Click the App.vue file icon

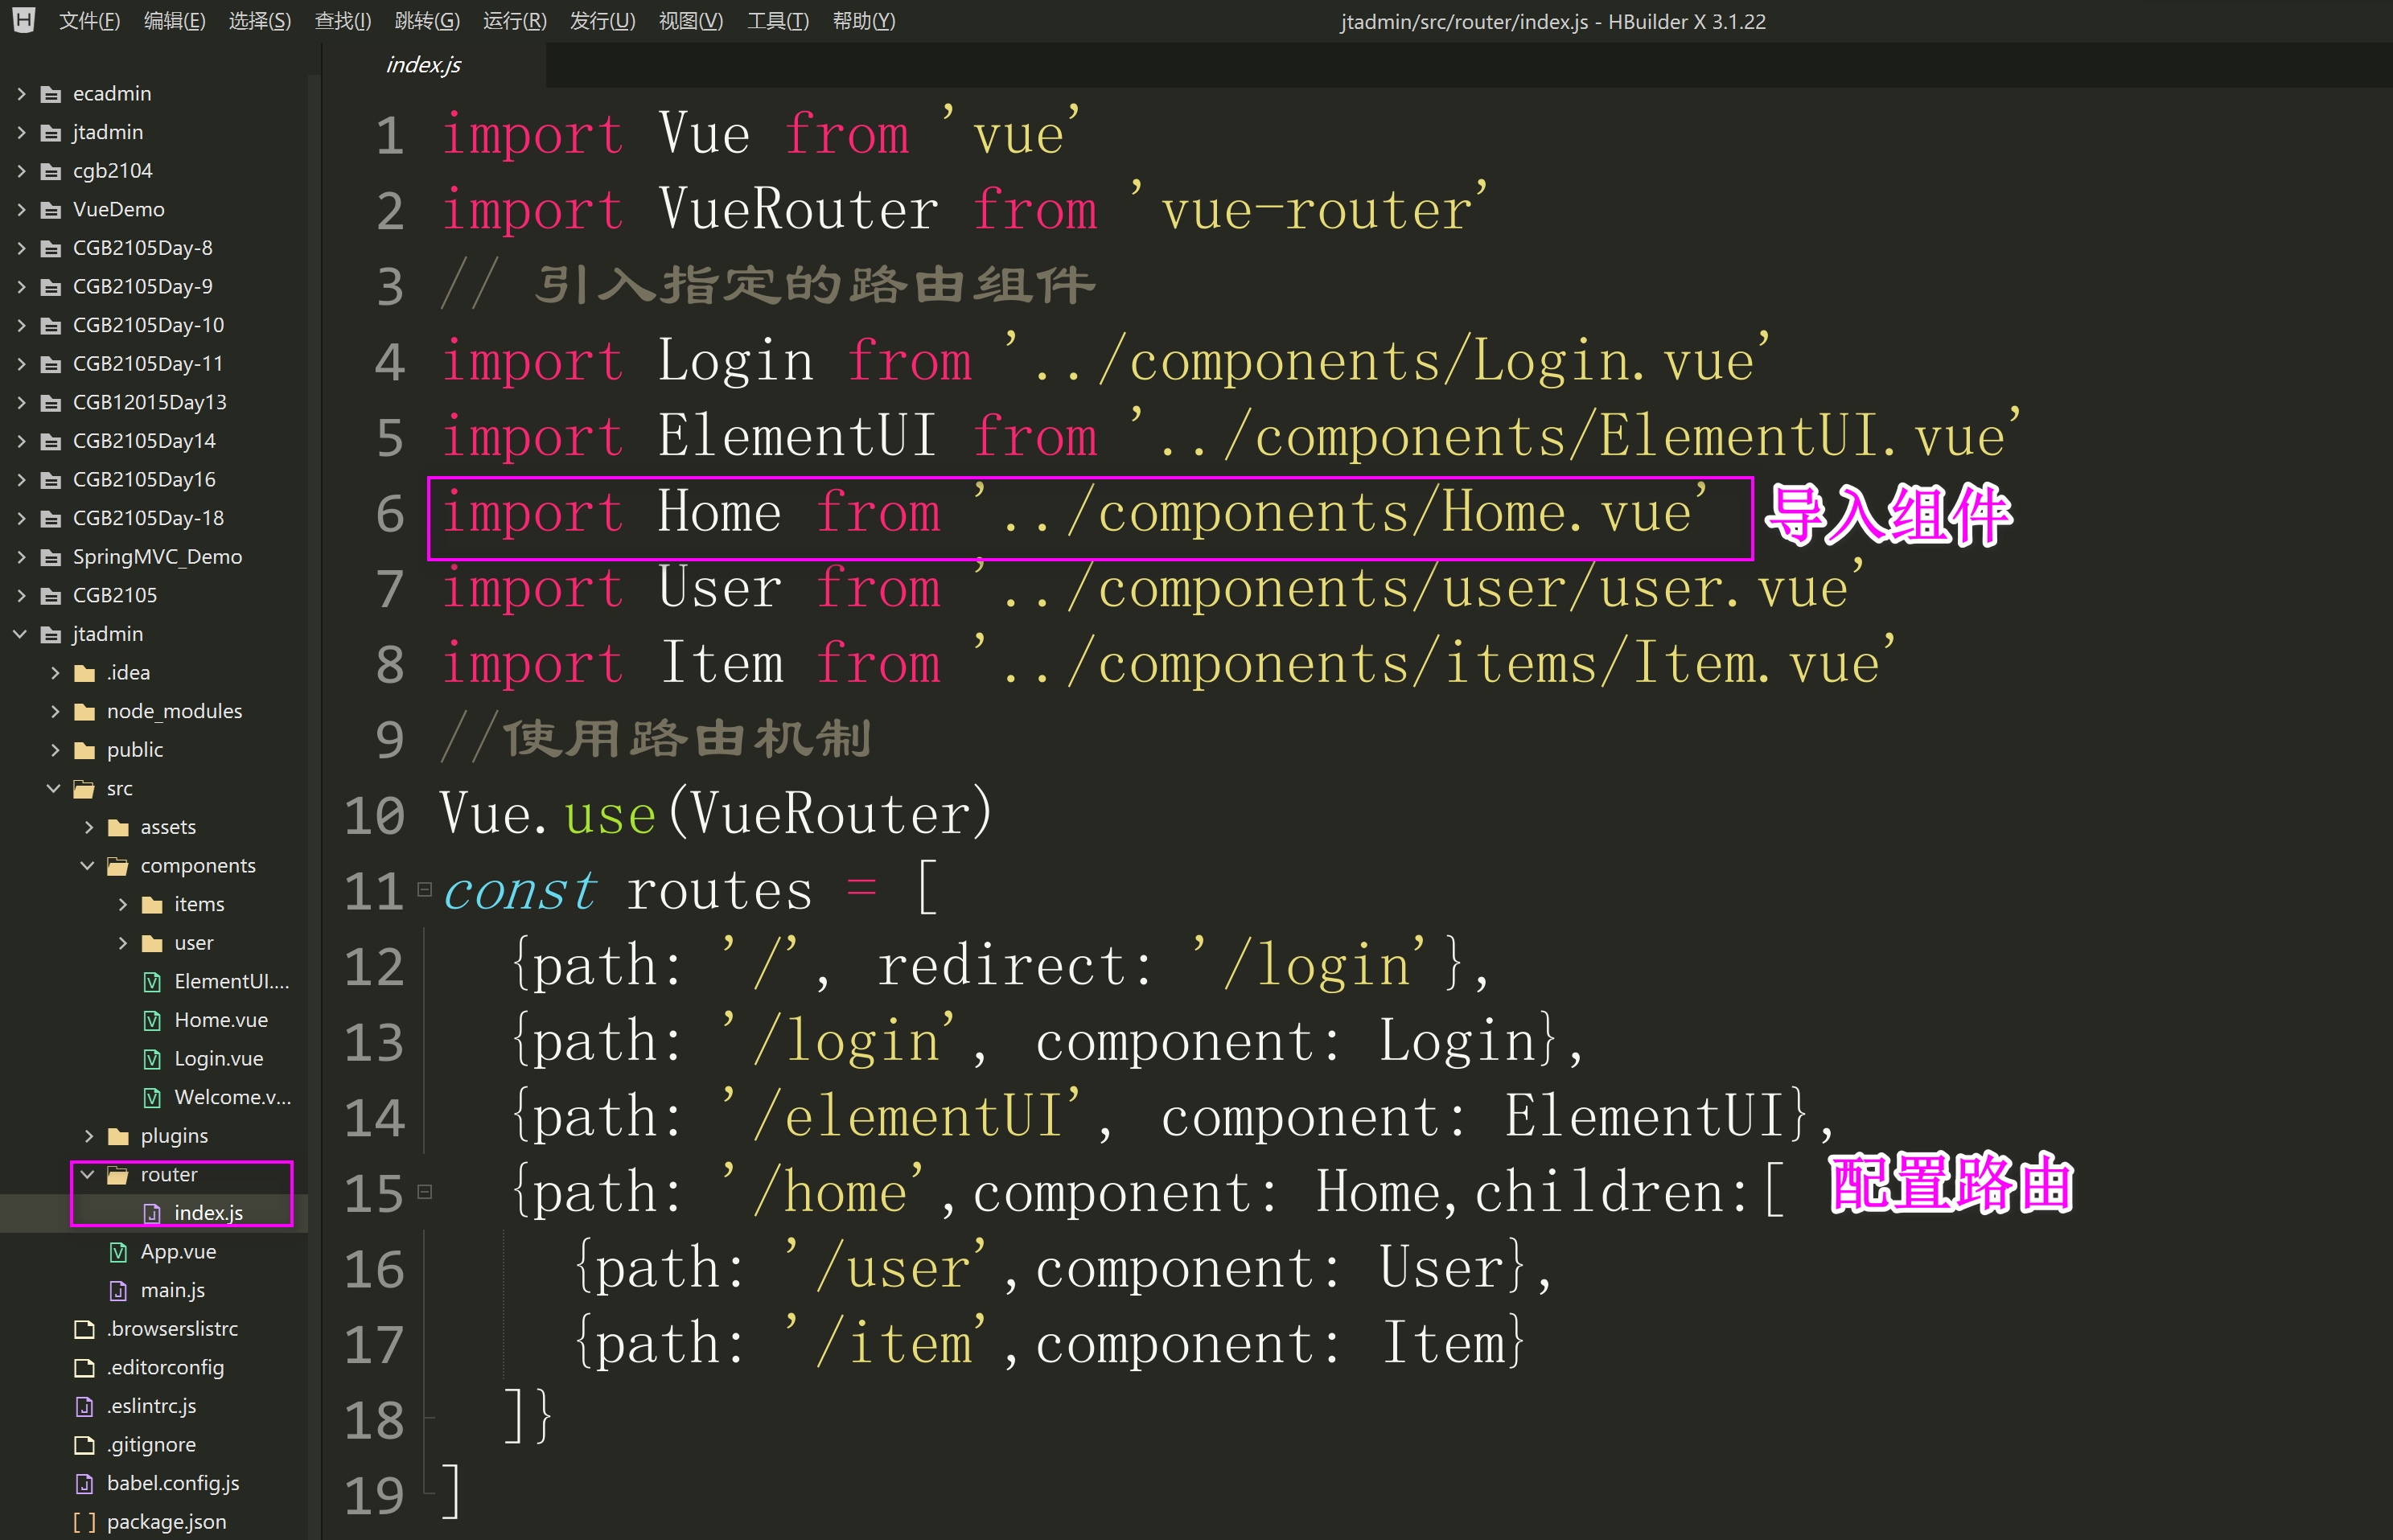click(118, 1252)
